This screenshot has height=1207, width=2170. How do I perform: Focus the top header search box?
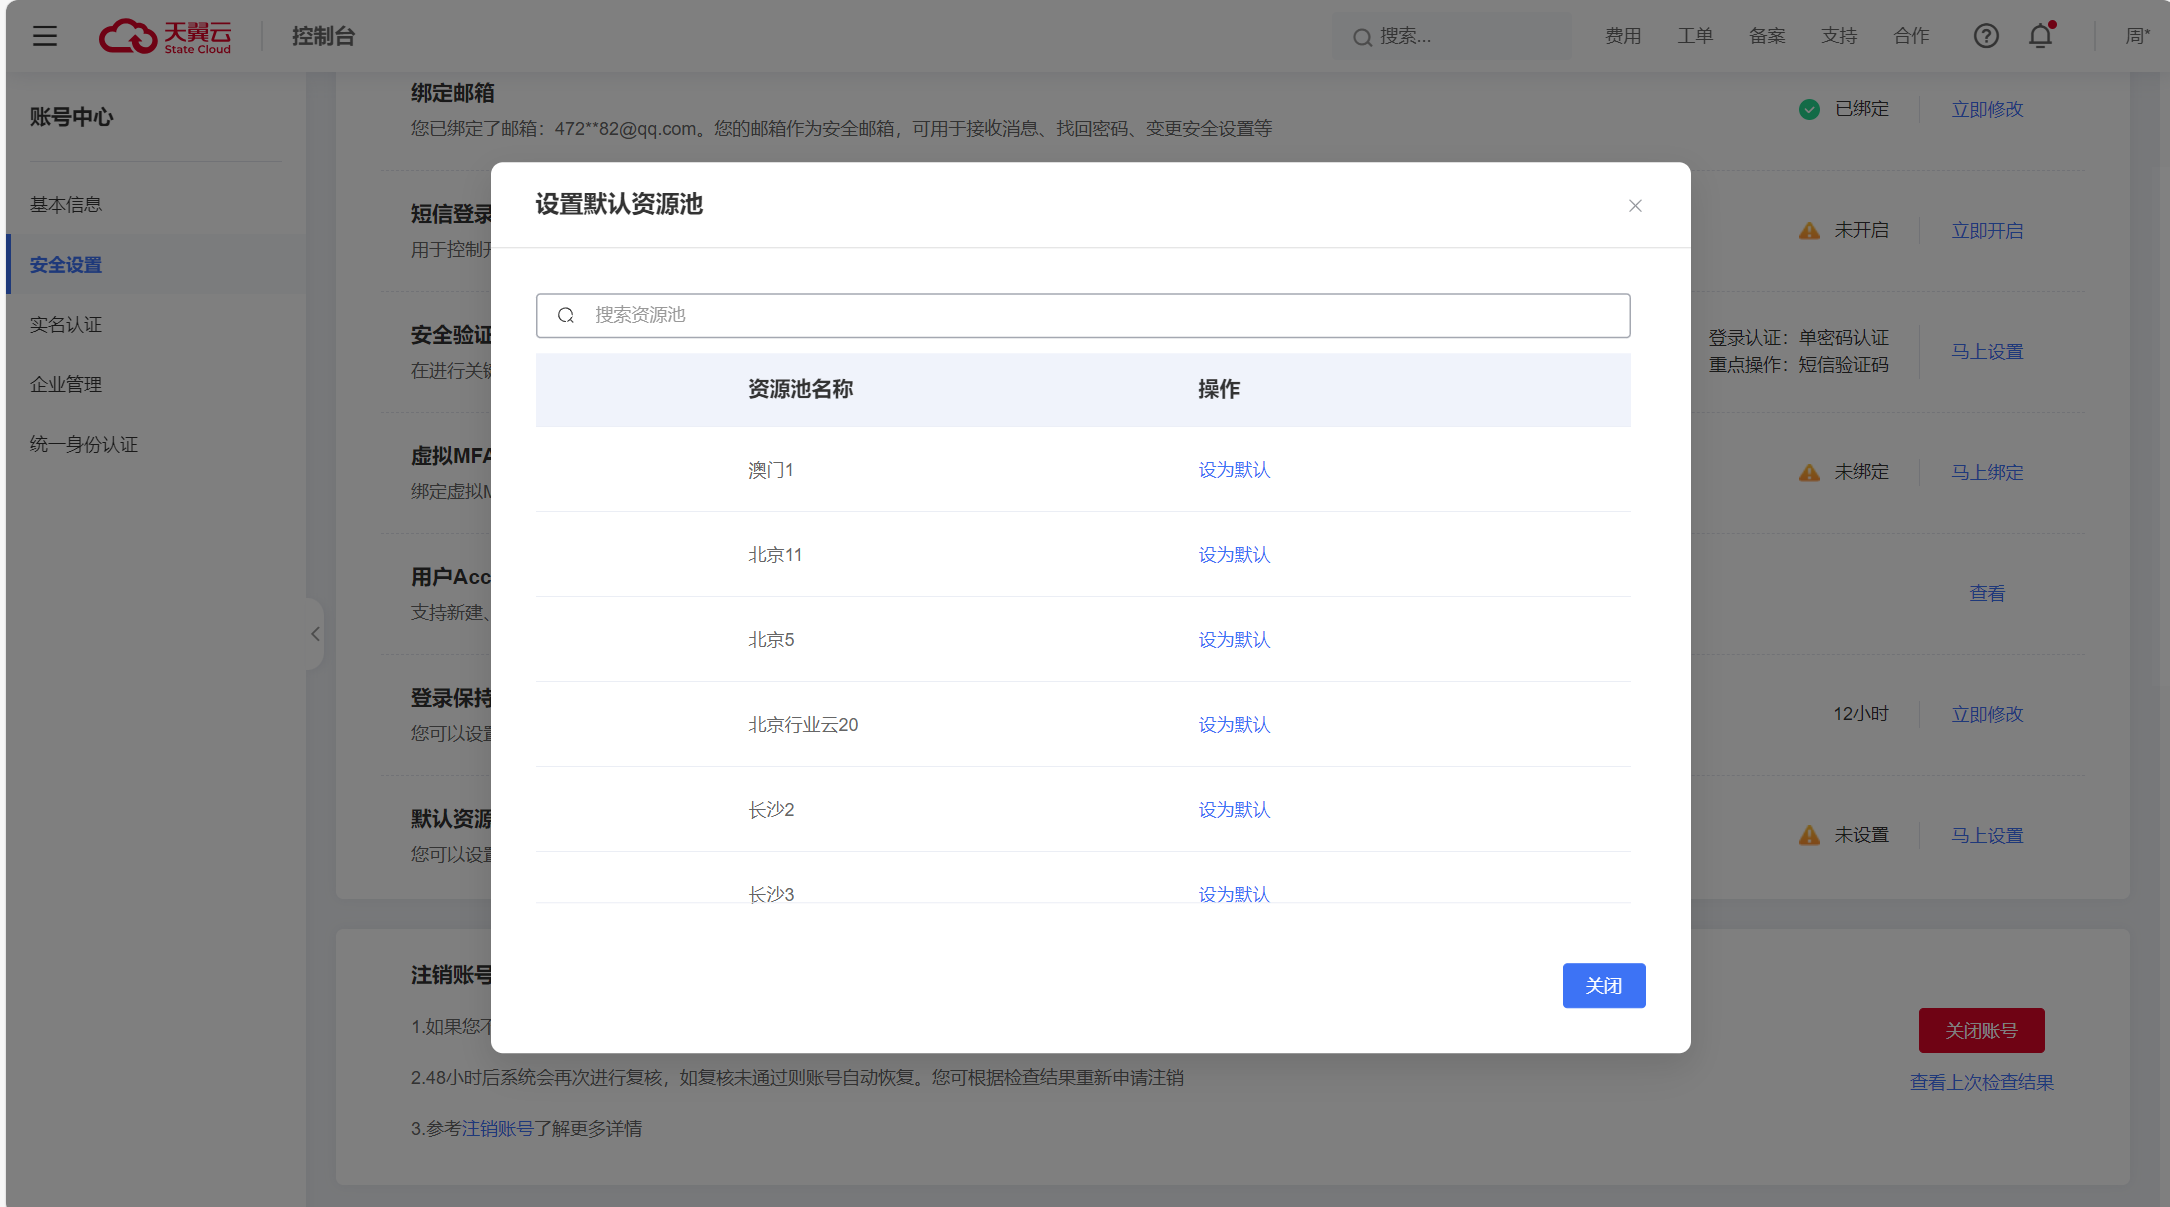tap(1452, 36)
